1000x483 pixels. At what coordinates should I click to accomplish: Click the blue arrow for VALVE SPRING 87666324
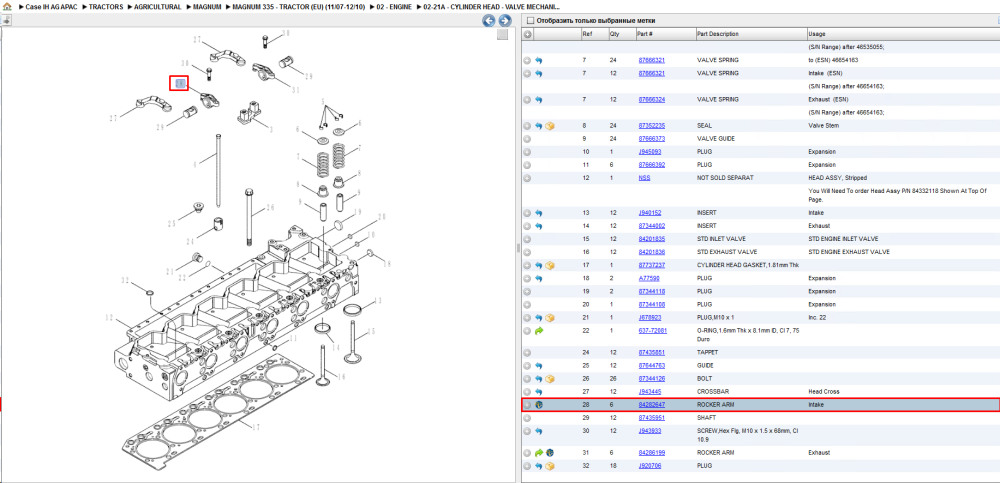click(x=538, y=100)
